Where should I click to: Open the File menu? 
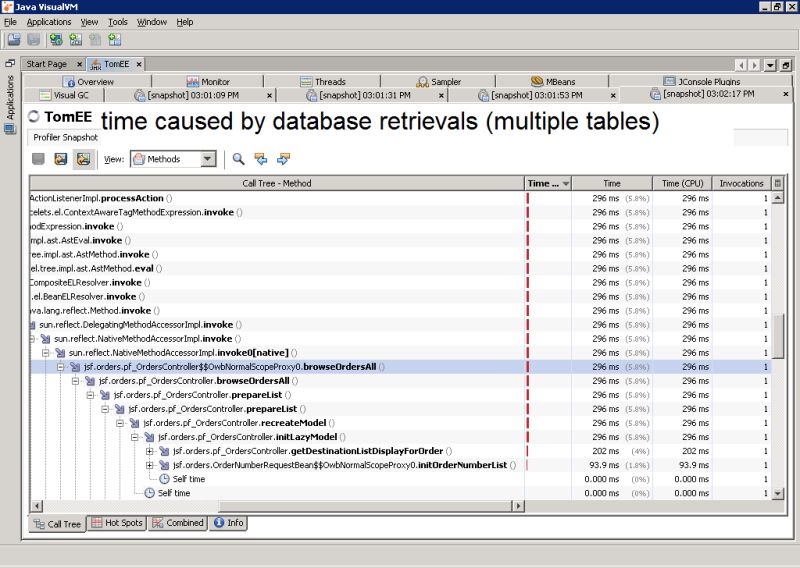tap(10, 22)
